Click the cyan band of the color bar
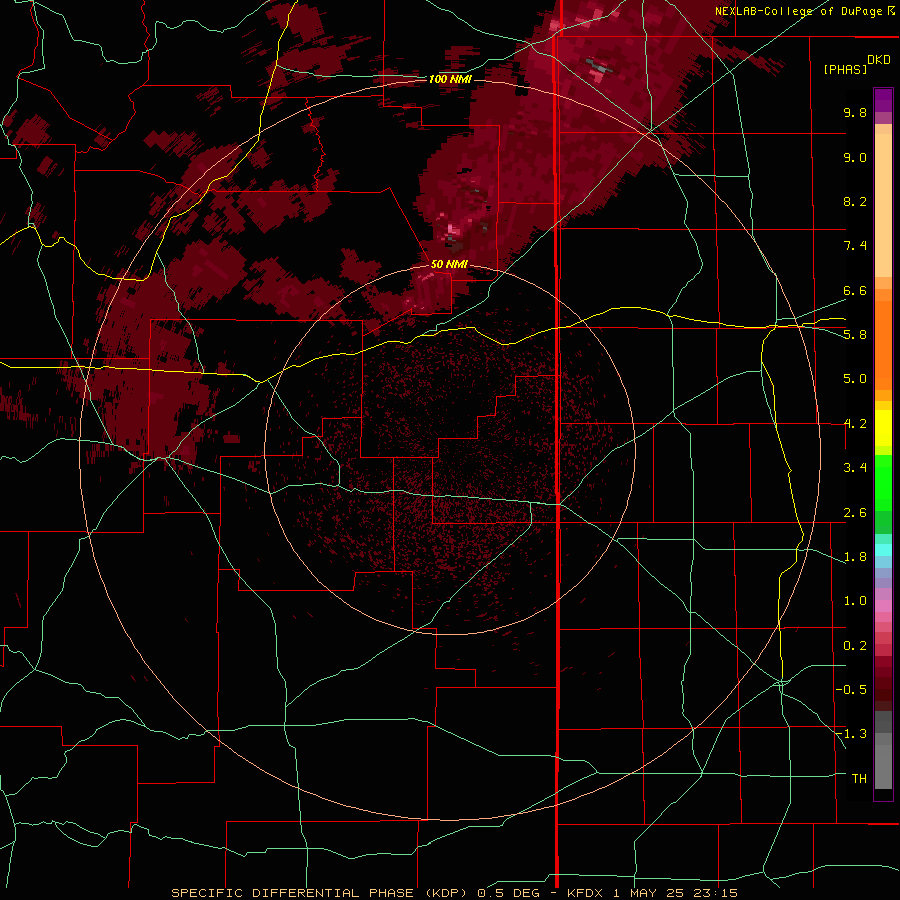This screenshot has width=900, height=900. click(883, 550)
